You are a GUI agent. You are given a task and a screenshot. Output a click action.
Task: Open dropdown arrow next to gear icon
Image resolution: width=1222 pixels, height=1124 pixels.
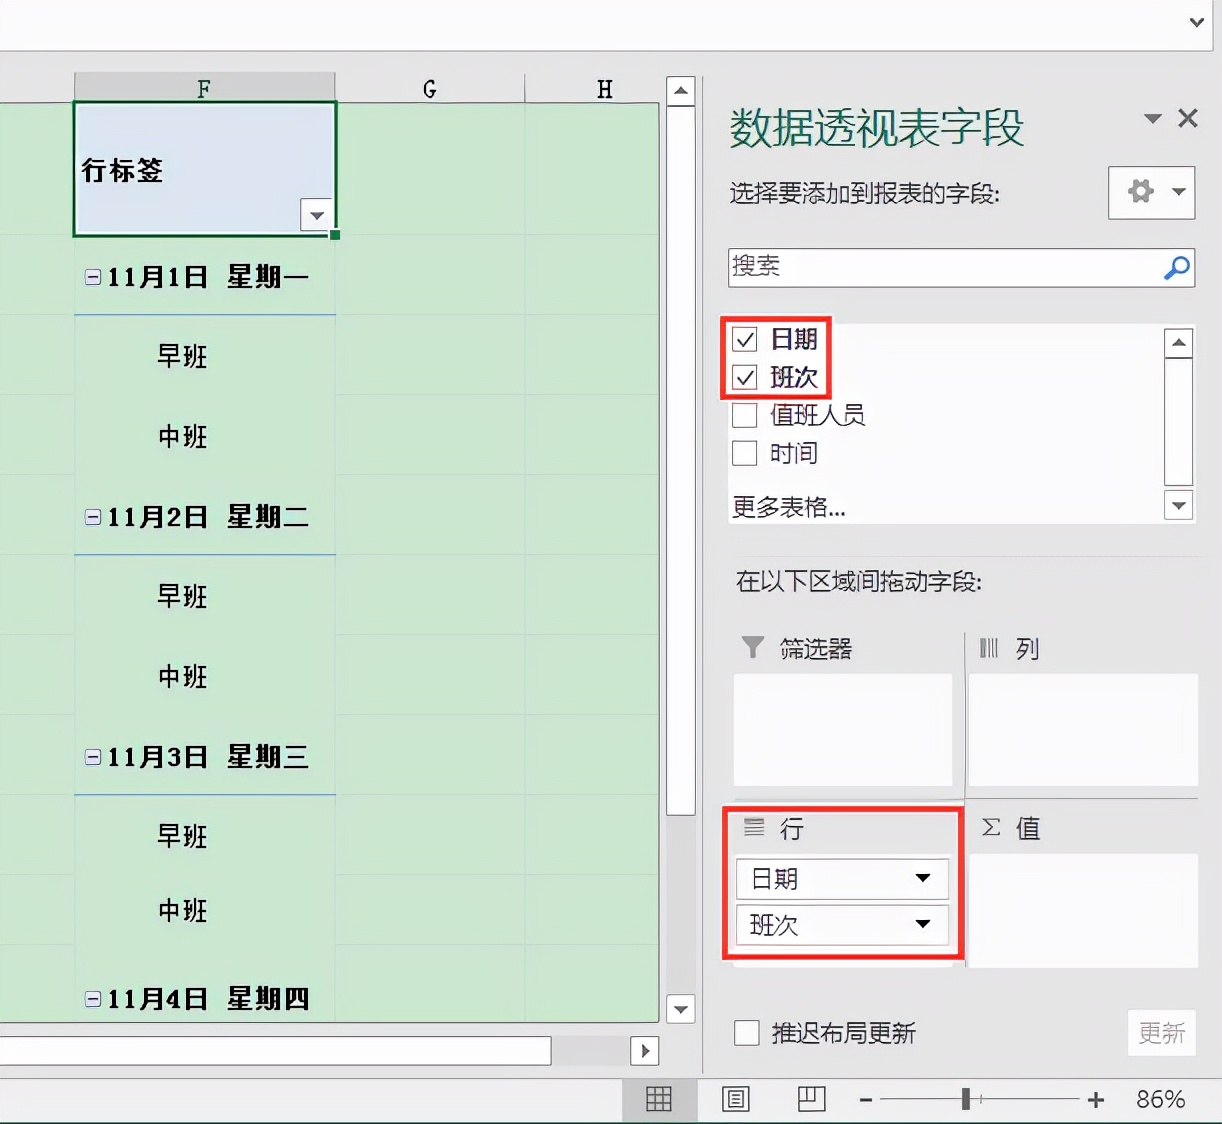click(1179, 192)
